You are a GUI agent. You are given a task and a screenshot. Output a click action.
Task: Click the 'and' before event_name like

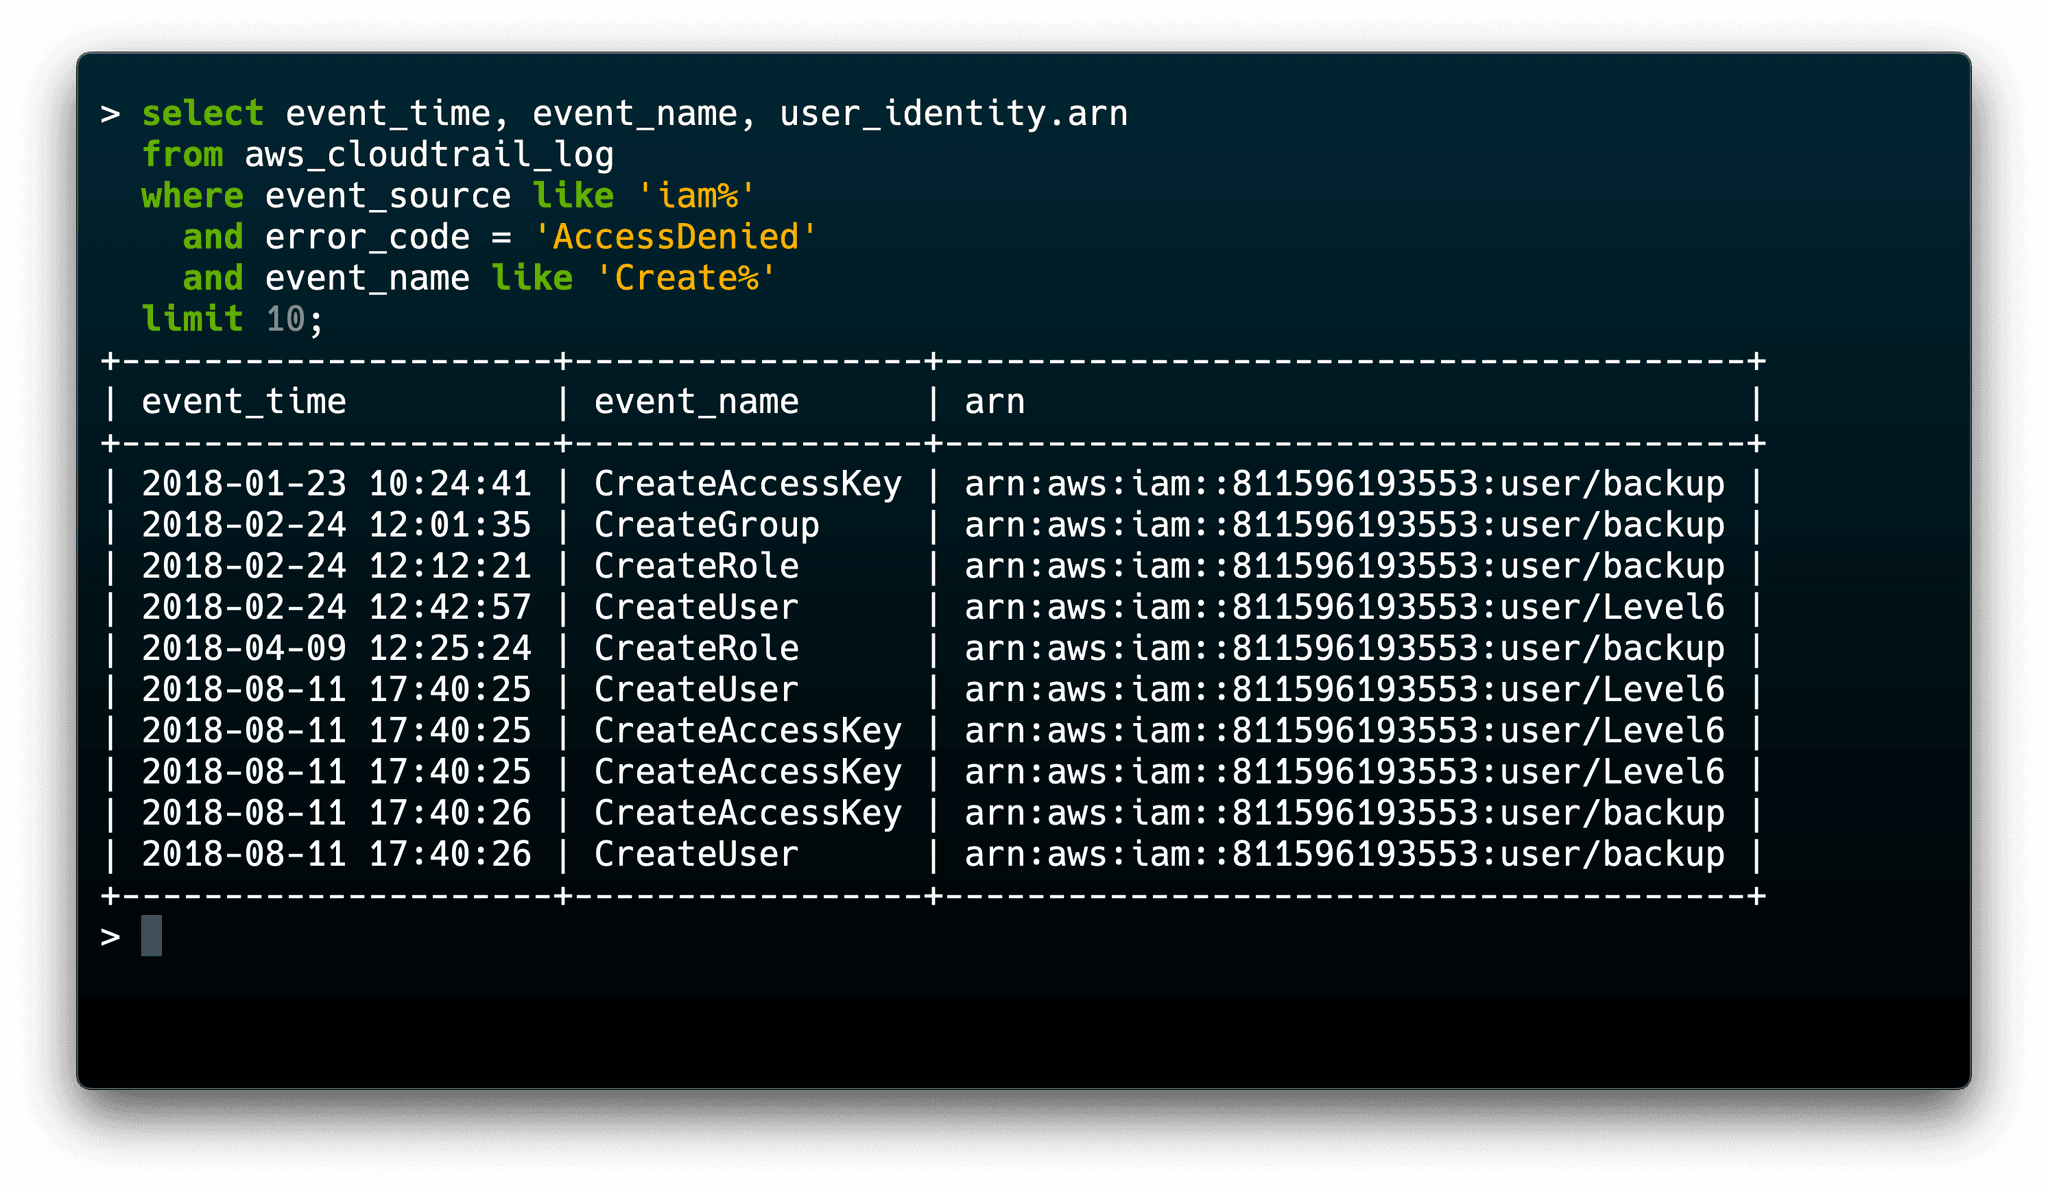coord(213,278)
